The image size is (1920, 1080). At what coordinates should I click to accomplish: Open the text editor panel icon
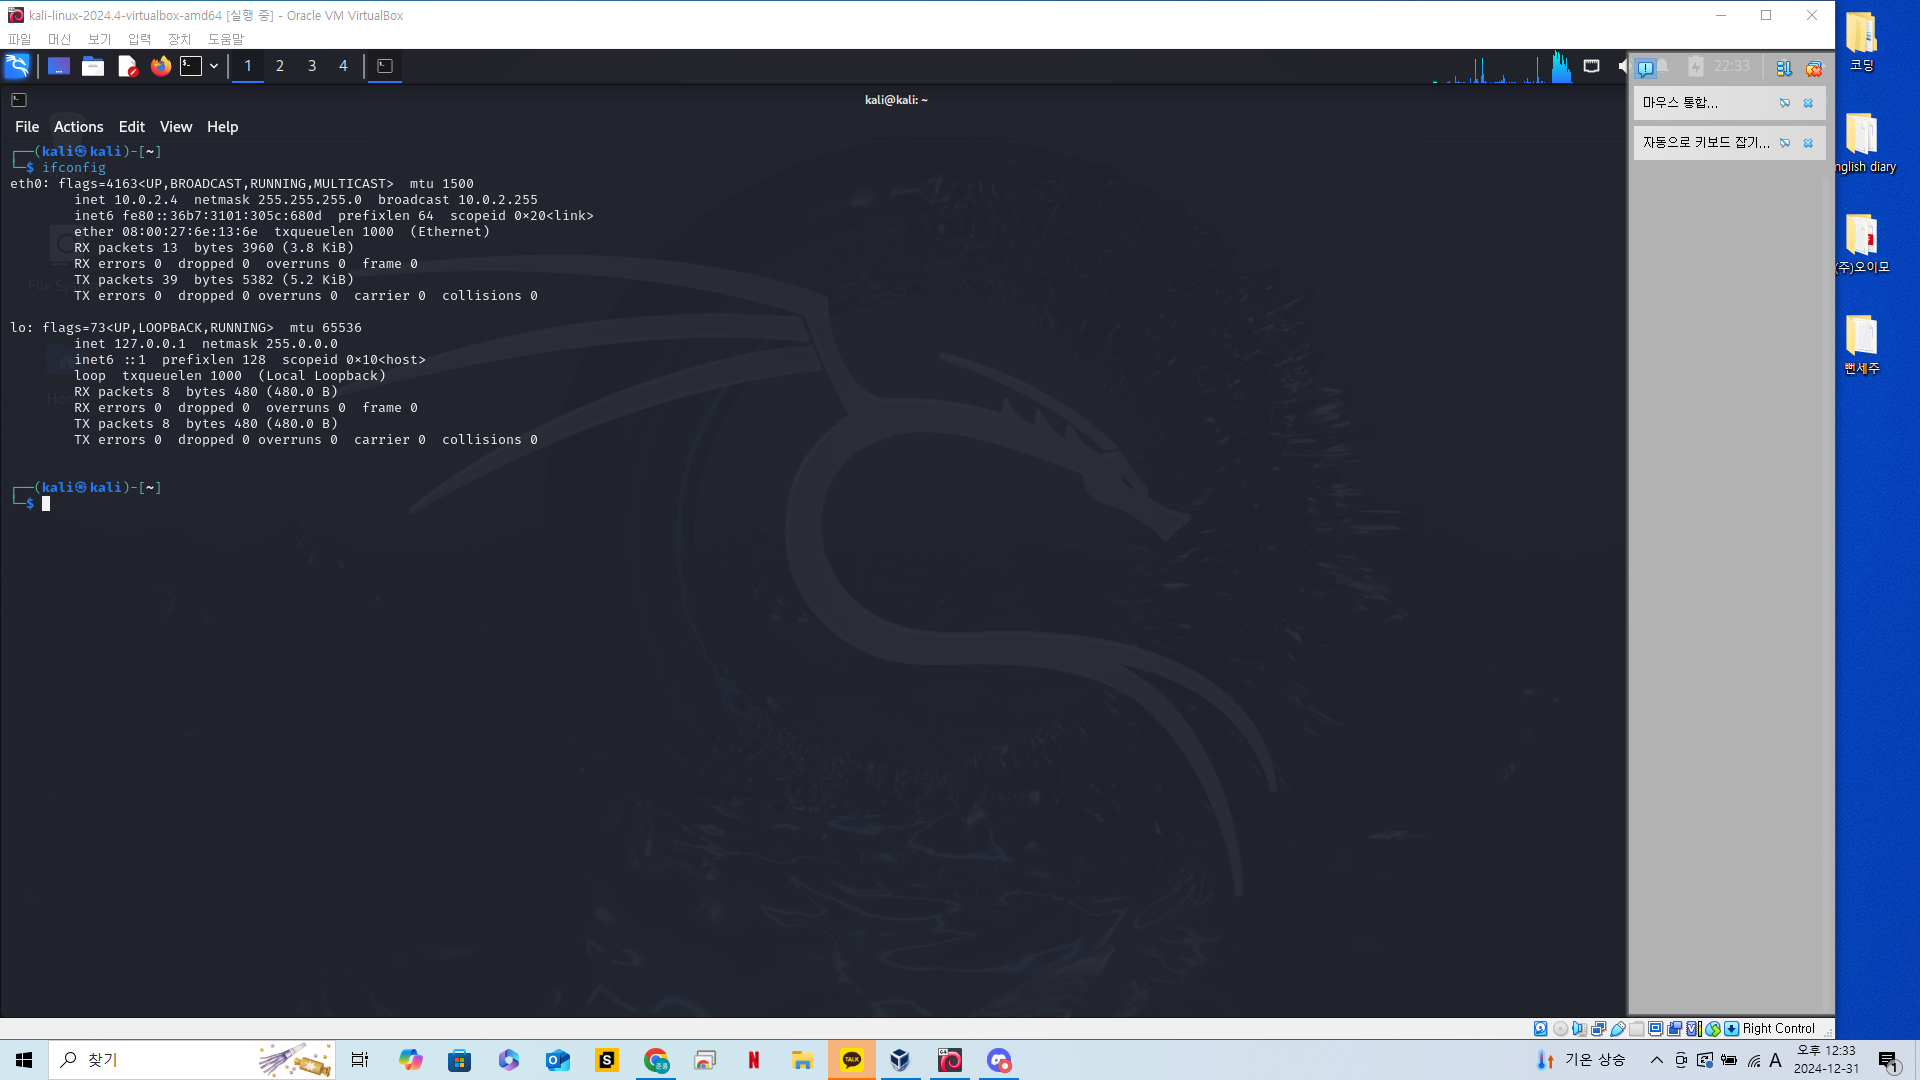point(127,66)
